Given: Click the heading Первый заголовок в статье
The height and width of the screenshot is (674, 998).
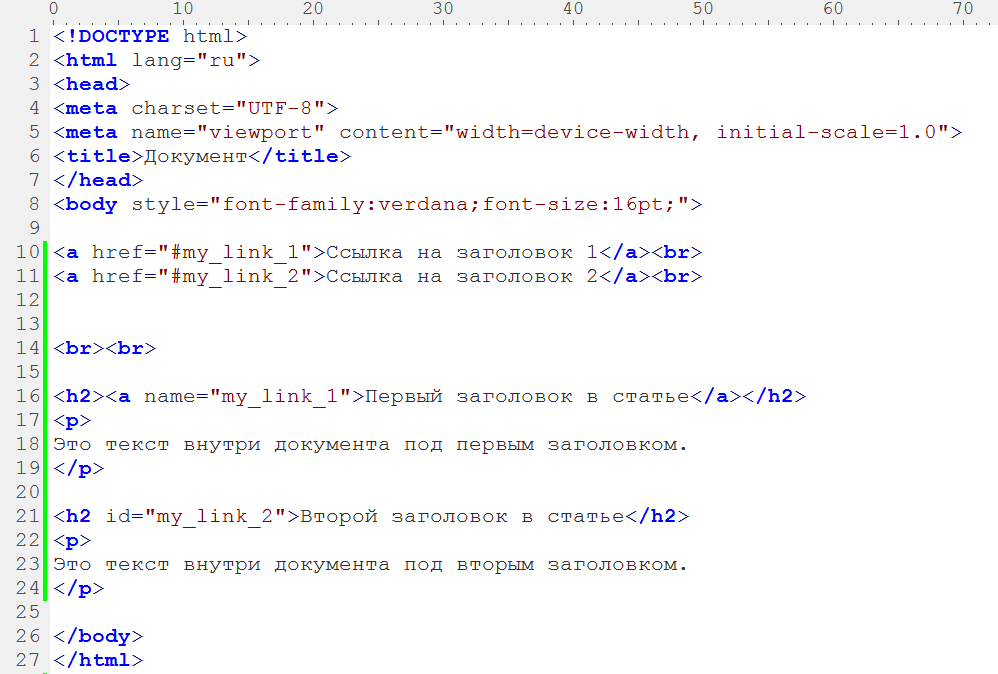Looking at the screenshot, I should [527, 397].
